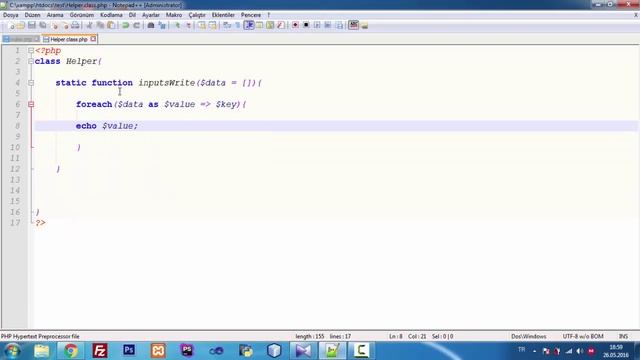This screenshot has width=640, height=360.
Task: Click the New file toolbar icon
Action: click(11, 25)
